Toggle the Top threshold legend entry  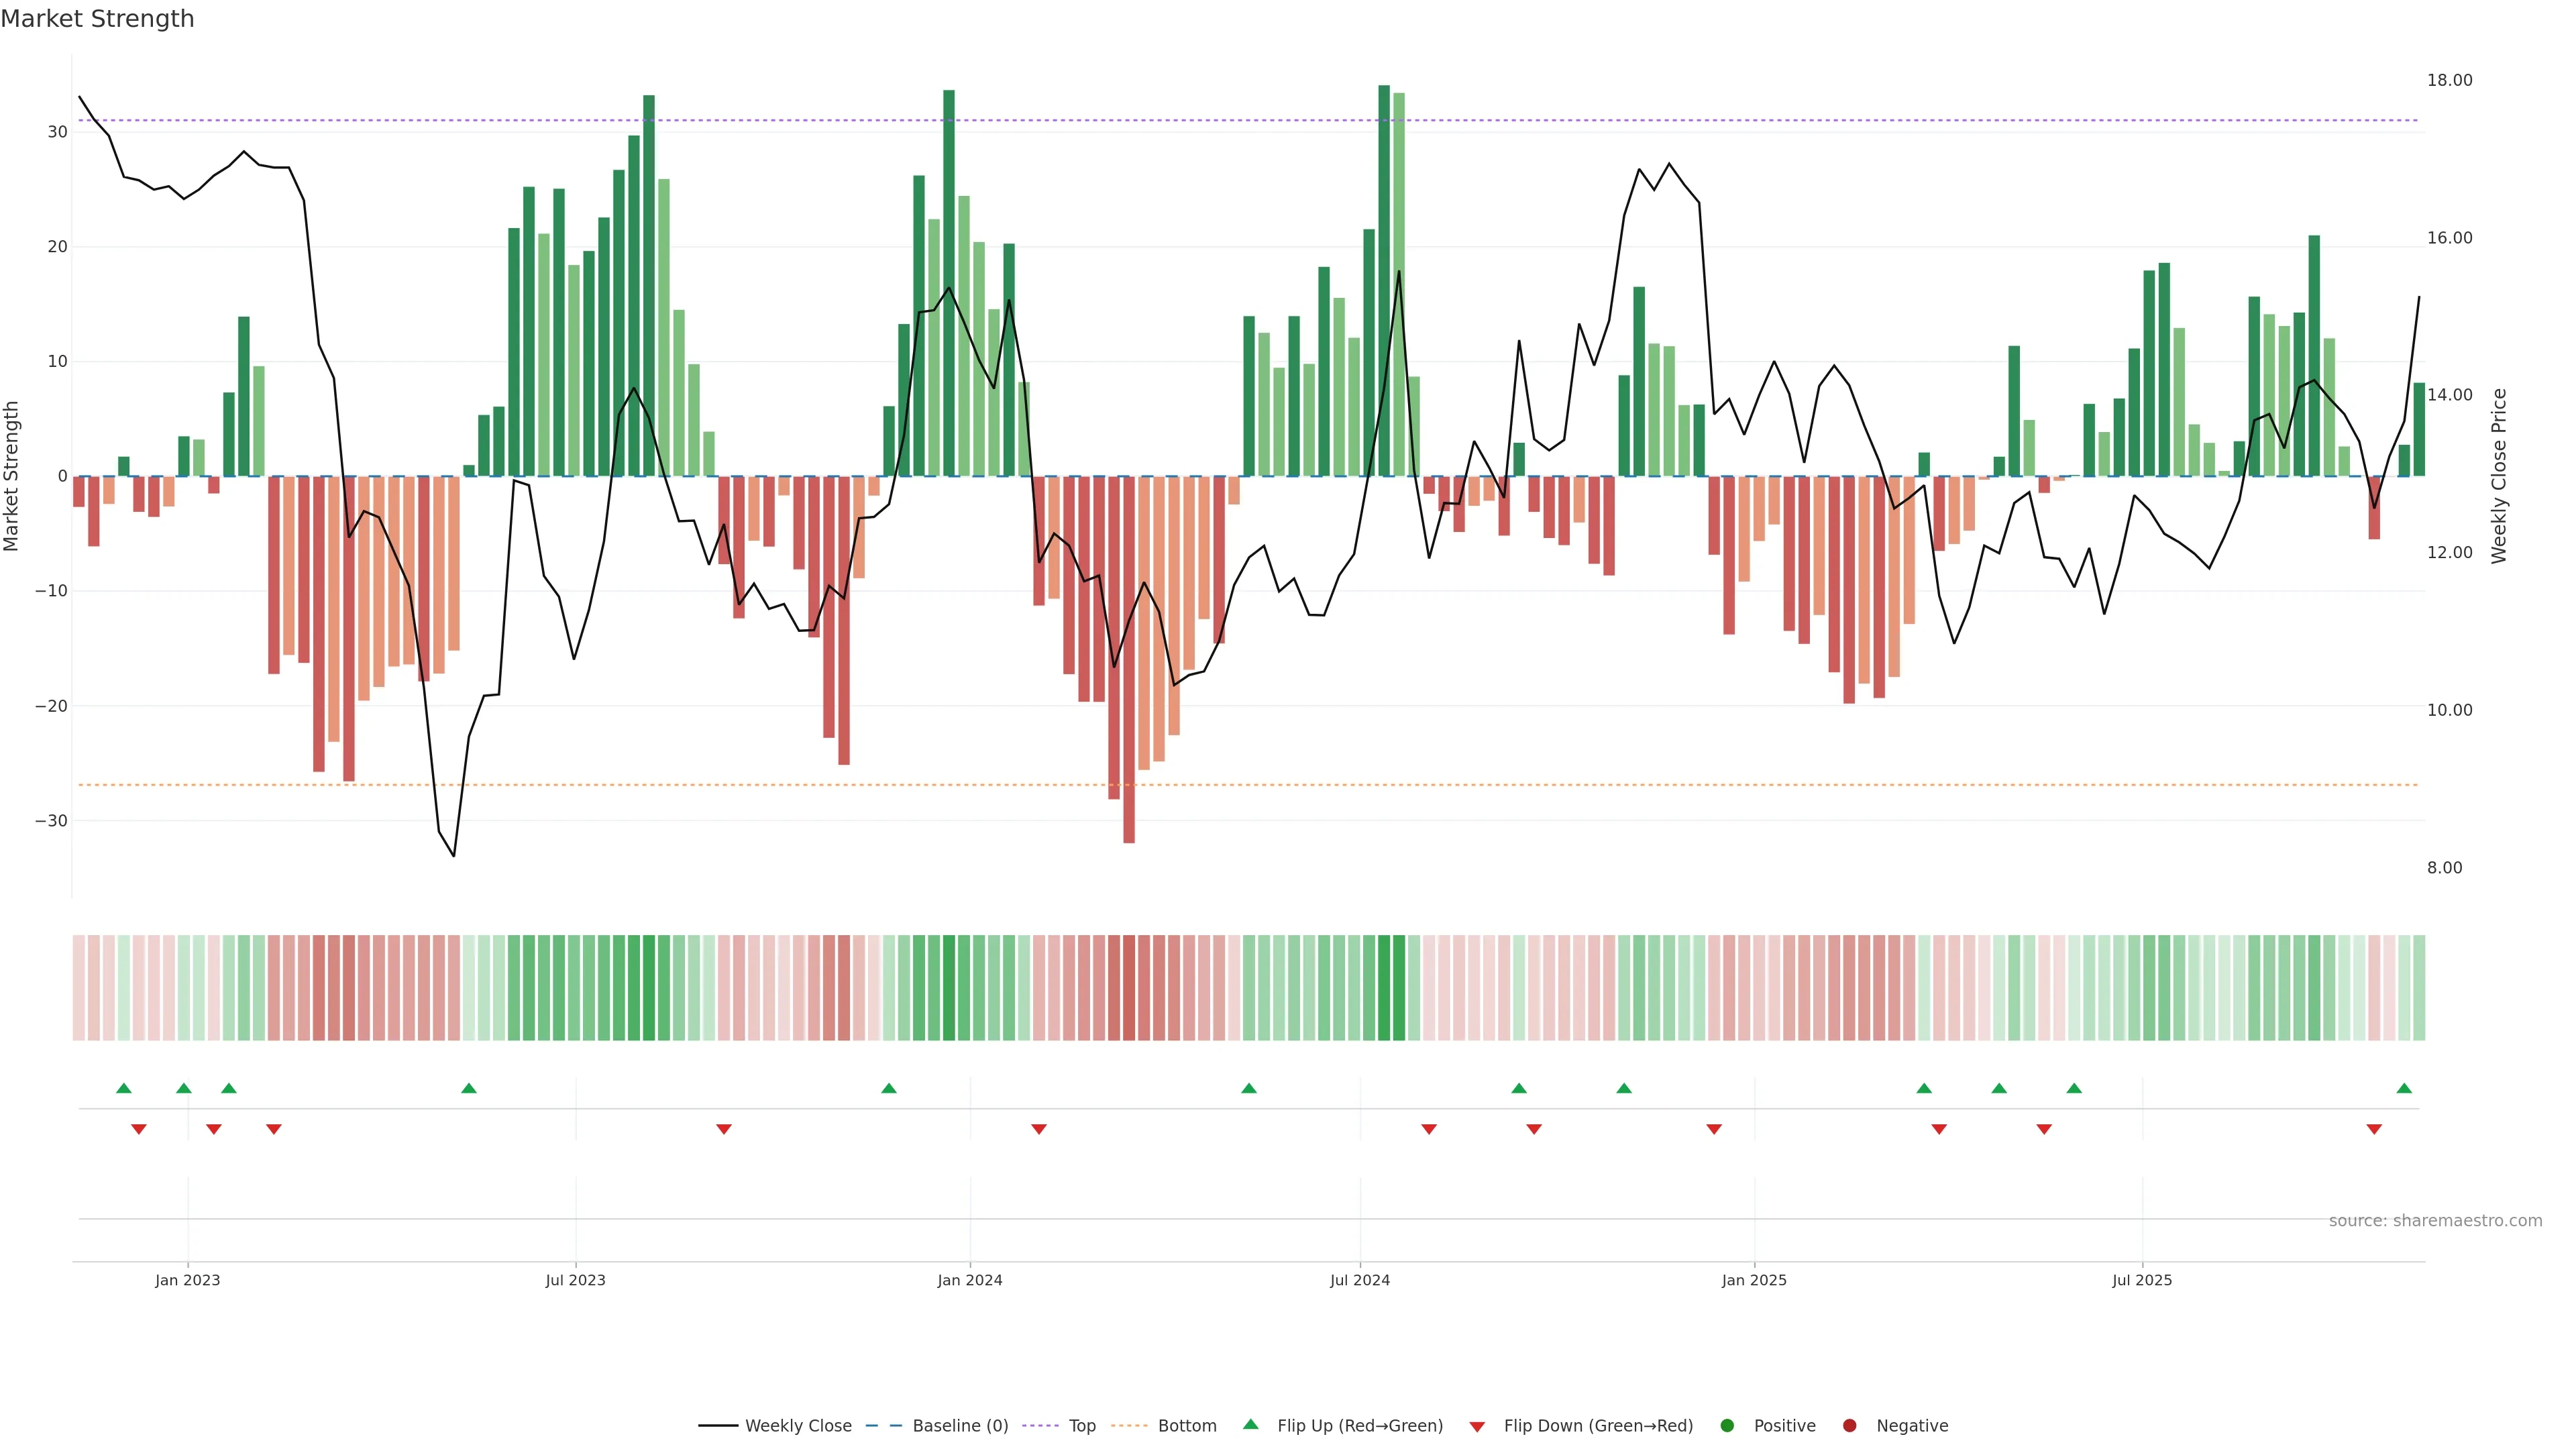1081,1426
